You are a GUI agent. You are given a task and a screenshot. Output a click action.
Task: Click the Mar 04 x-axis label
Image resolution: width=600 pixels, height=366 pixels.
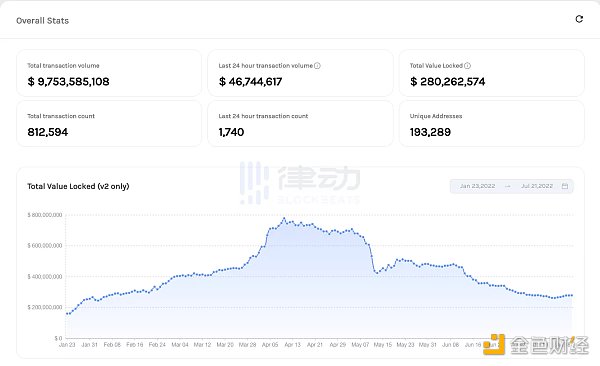[180, 345]
